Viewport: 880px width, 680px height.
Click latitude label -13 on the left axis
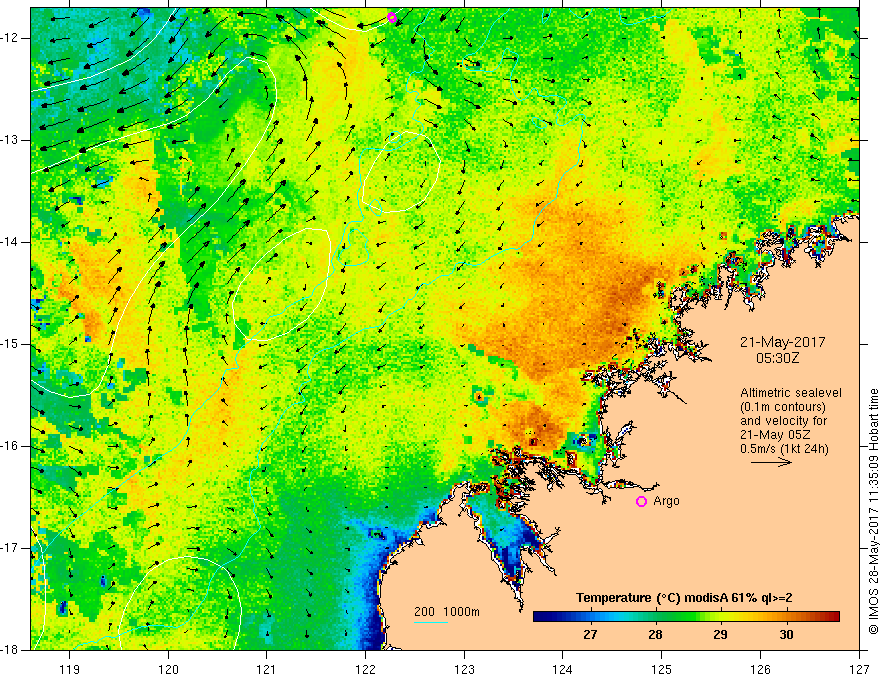(11, 140)
